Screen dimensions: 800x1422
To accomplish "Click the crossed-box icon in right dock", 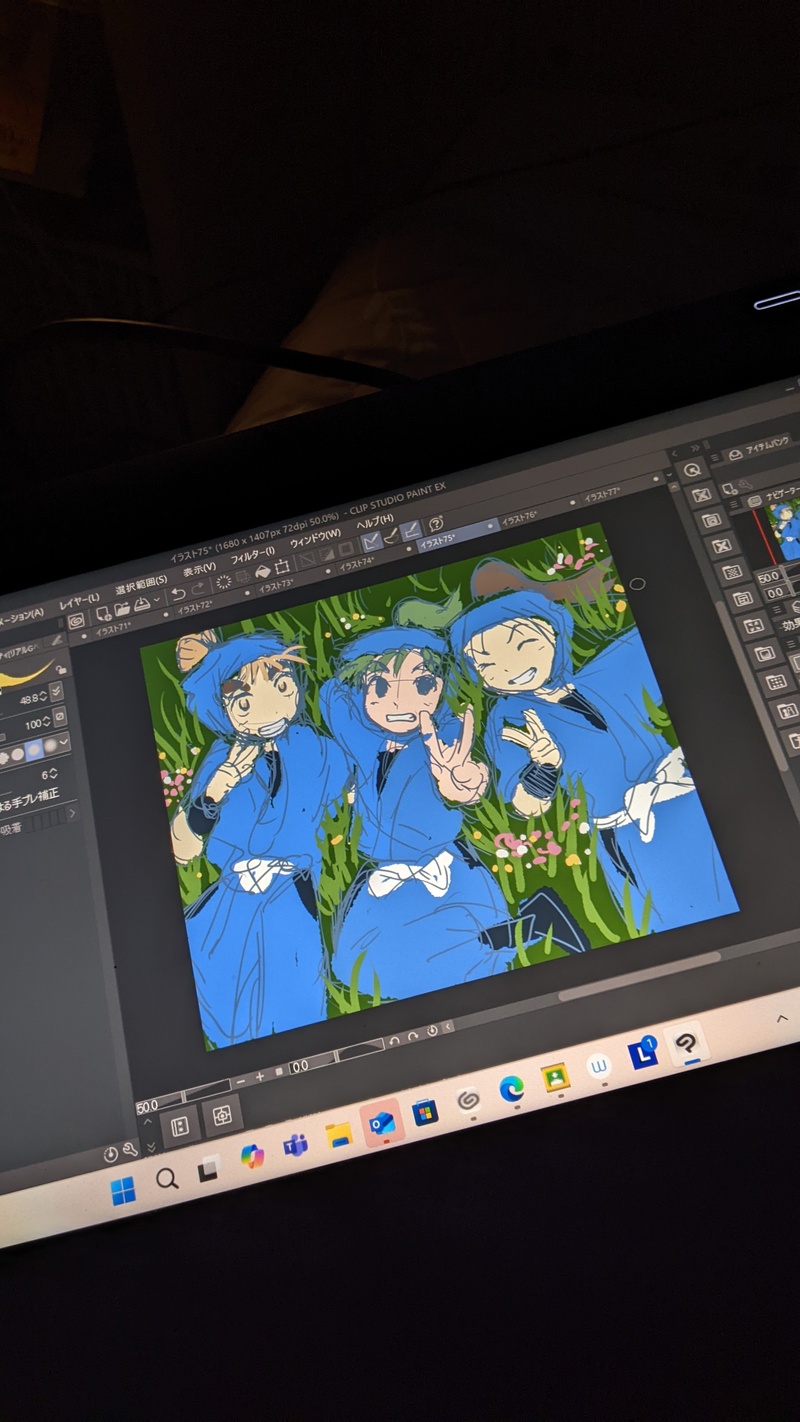I will point(721,546).
